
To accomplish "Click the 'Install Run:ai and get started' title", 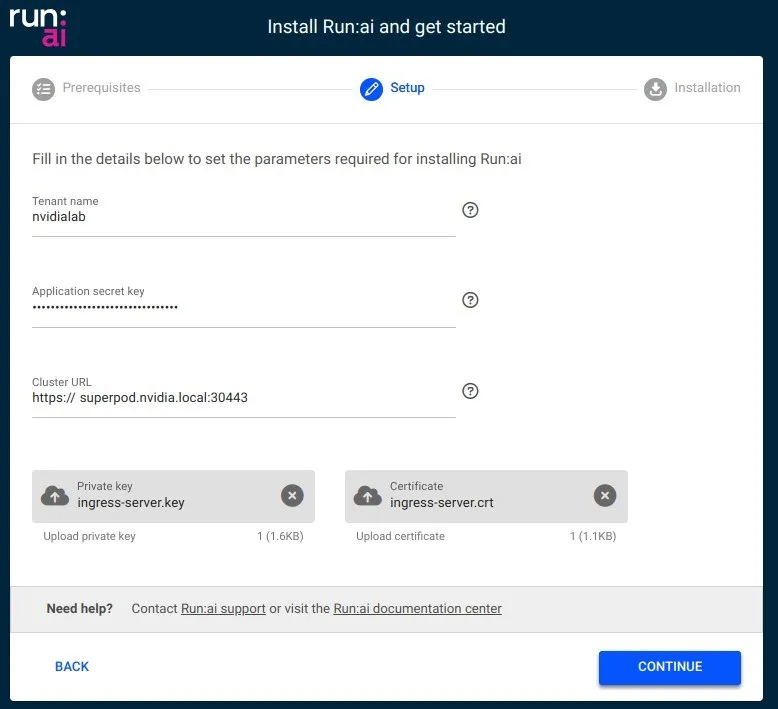I will [387, 27].
